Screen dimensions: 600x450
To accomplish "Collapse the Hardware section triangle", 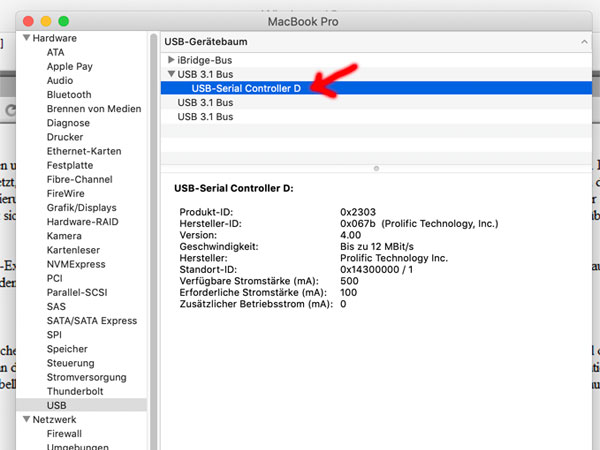I will [x=26, y=38].
